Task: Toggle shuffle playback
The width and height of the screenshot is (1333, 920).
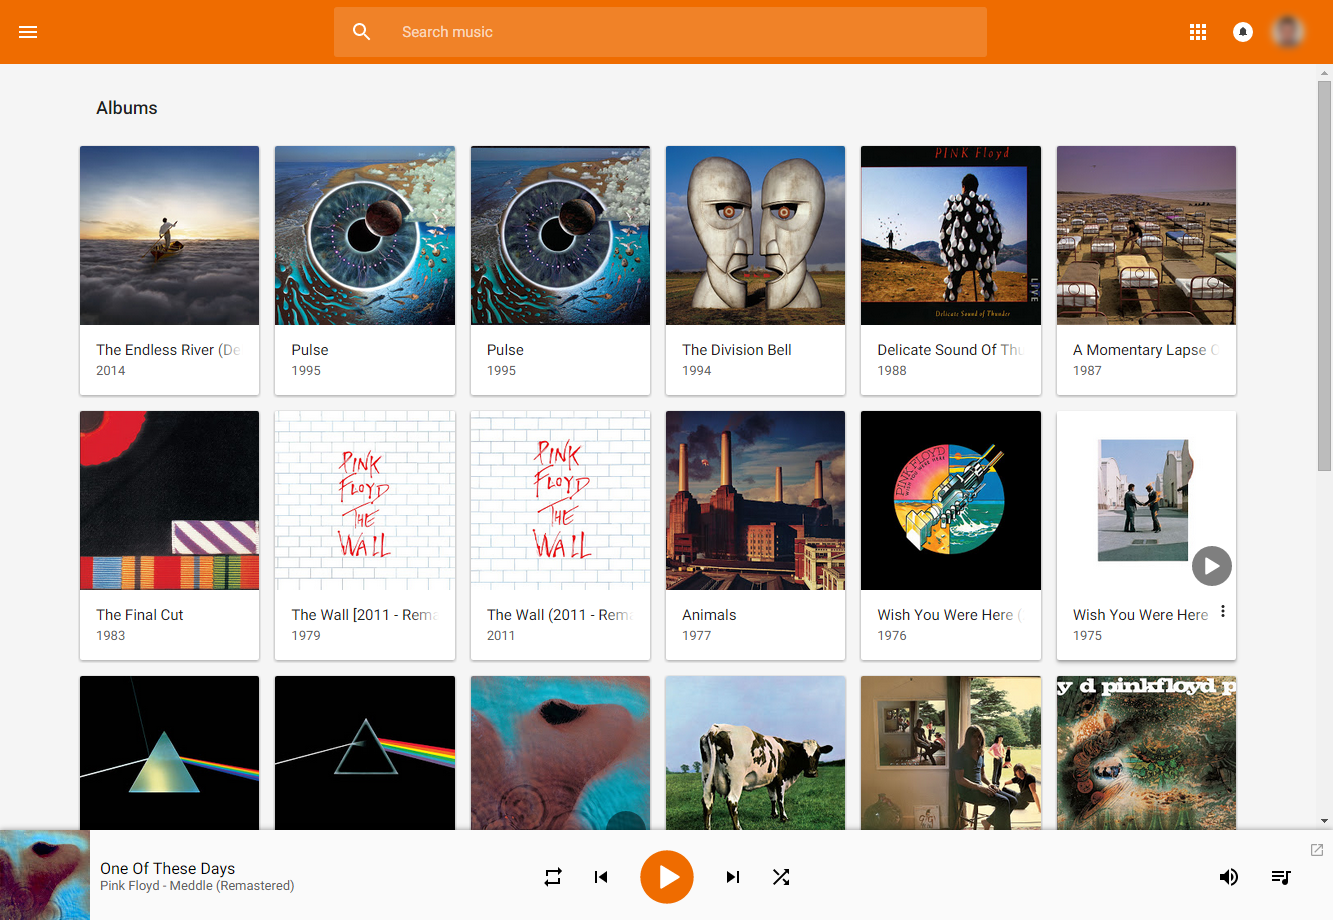Action: [x=781, y=877]
